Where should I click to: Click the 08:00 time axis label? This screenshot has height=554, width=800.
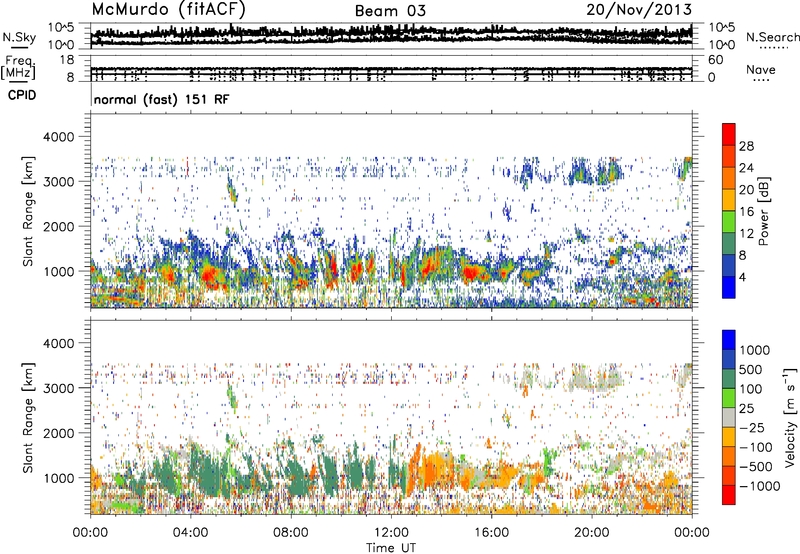290,533
